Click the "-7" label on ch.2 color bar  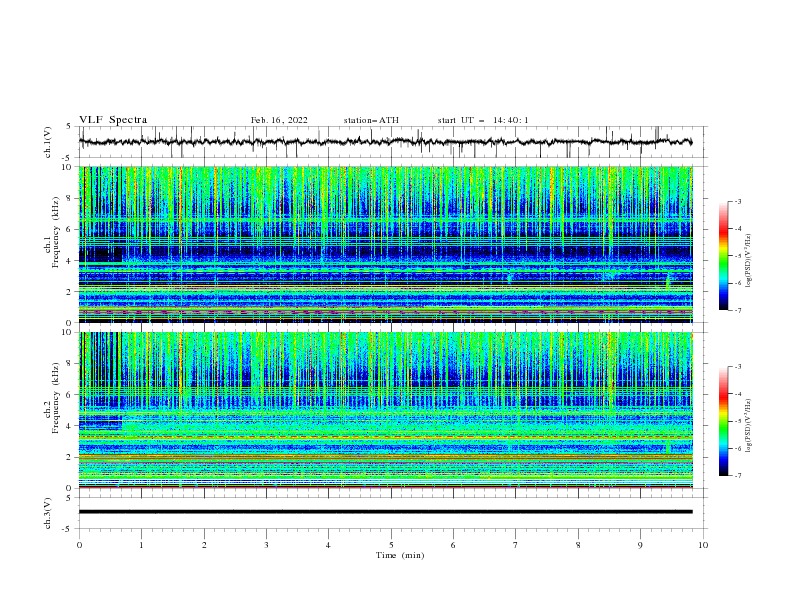(738, 476)
